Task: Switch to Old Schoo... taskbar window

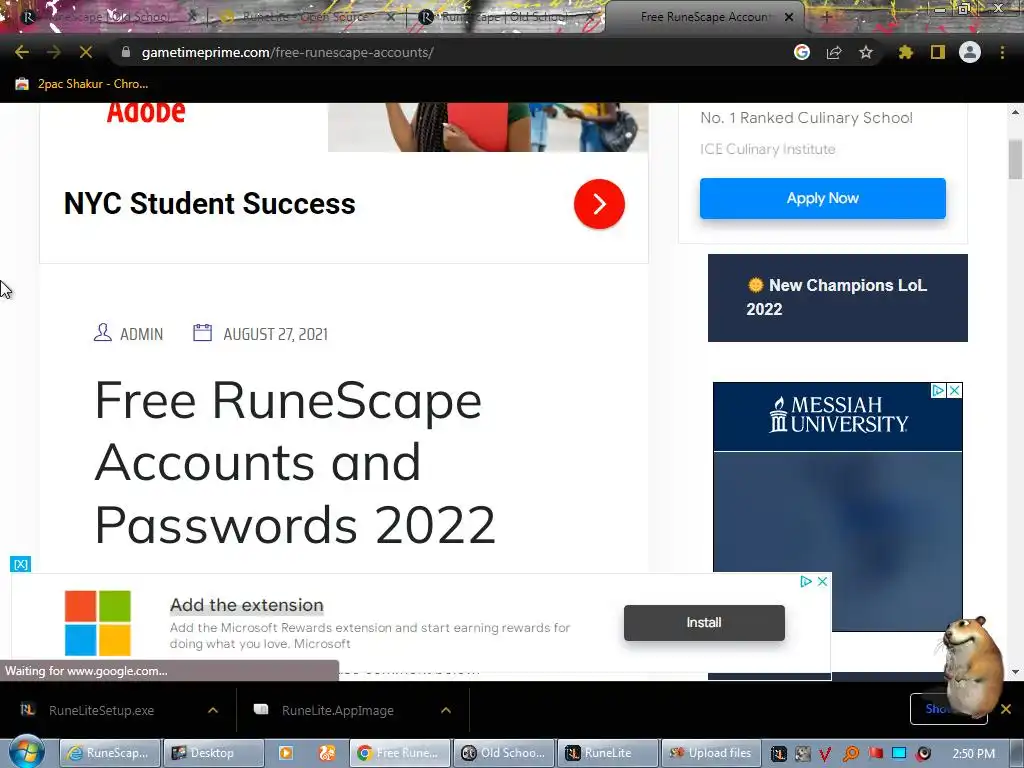Action: (504, 753)
